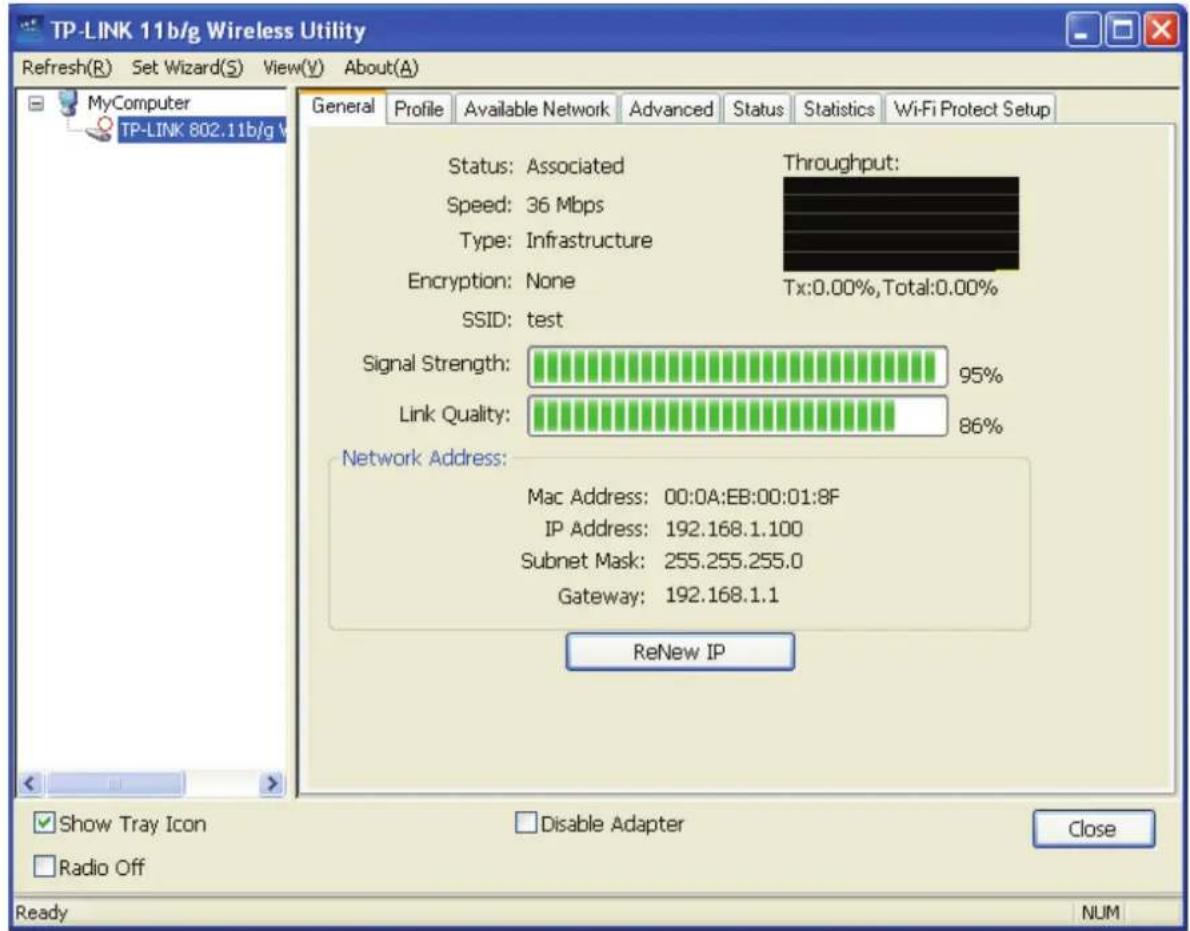Select the MyComputer tree label
This screenshot has width=1190, height=931.
138,102
